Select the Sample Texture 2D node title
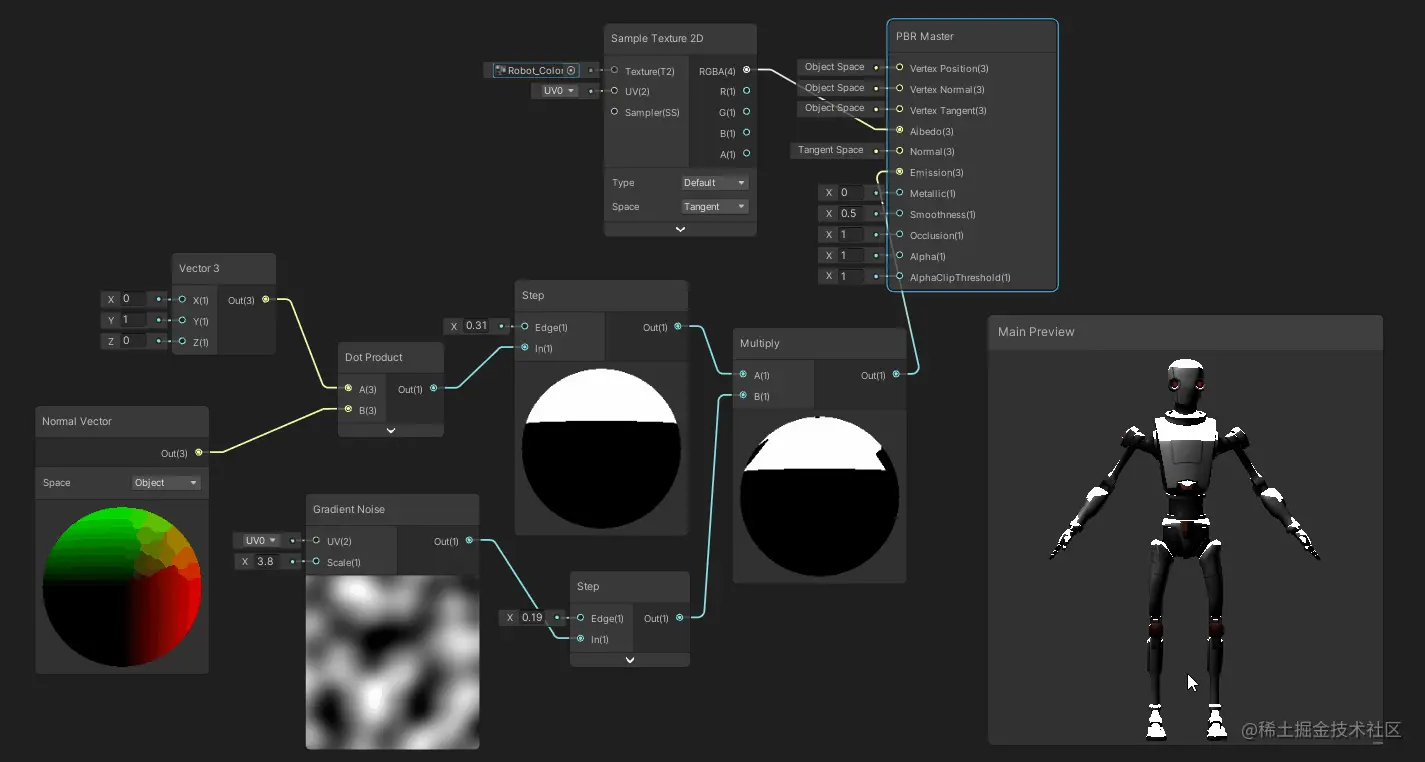Image resolution: width=1425 pixels, height=762 pixels. pos(657,38)
